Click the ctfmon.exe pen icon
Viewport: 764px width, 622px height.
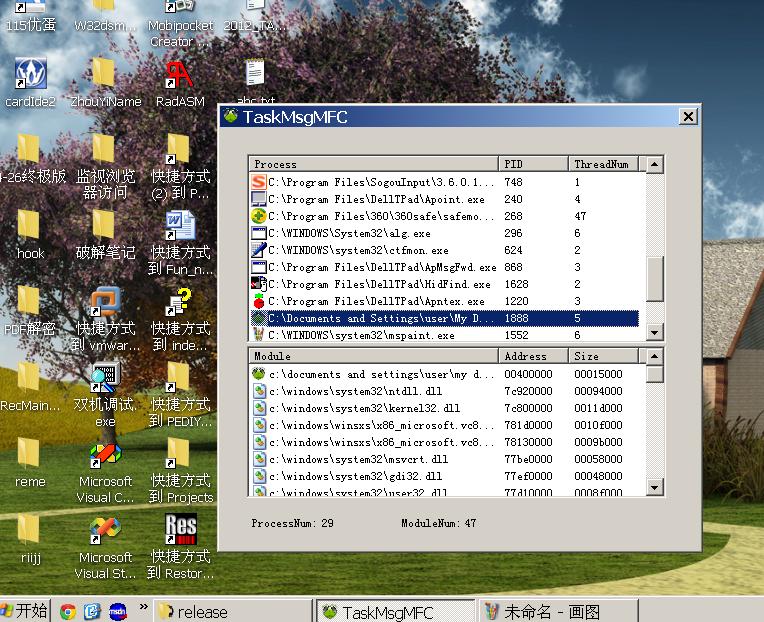[259, 250]
